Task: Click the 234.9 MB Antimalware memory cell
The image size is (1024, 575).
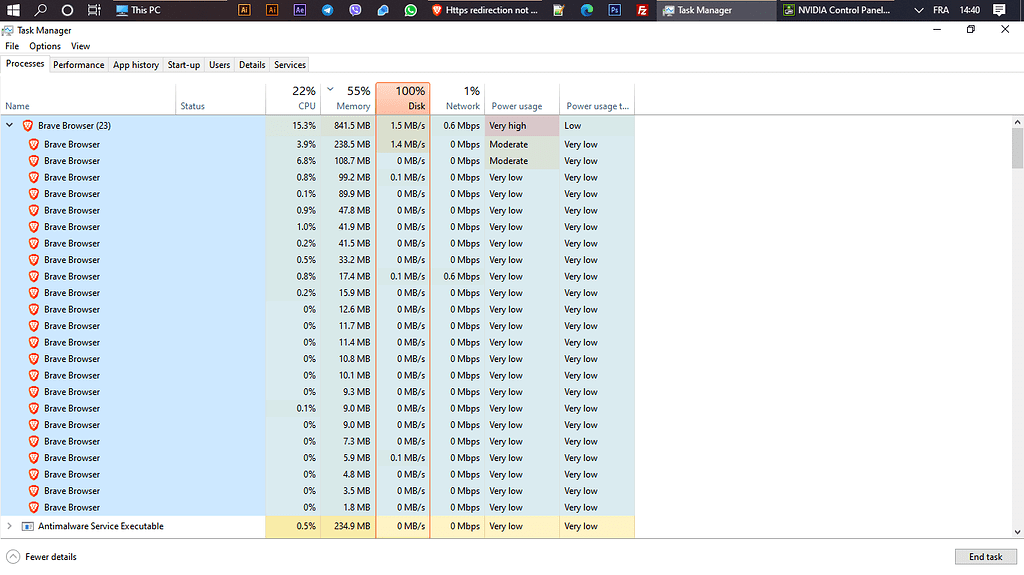Action: 348,526
